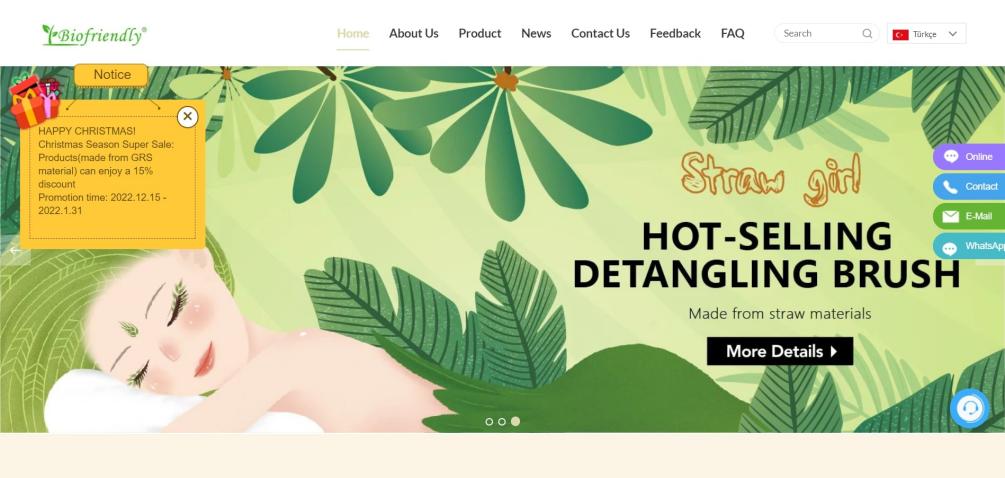Open the FAQ link

click(x=733, y=33)
